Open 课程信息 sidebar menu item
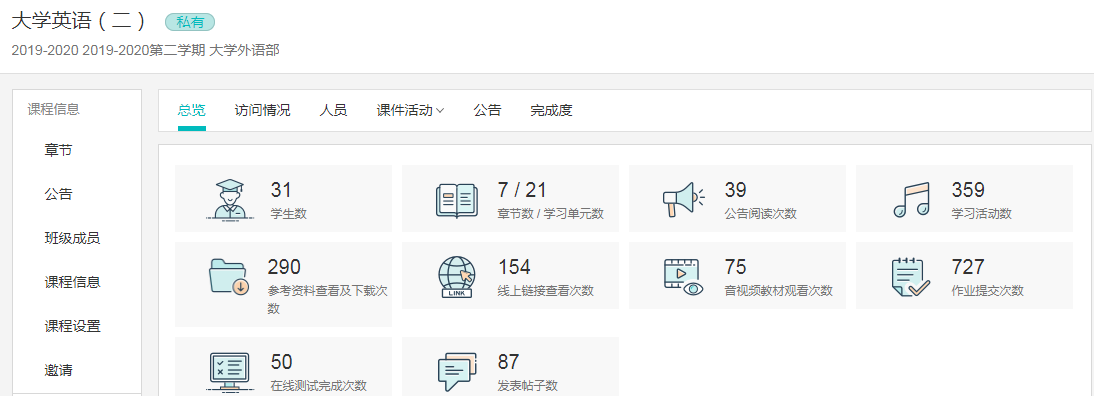Viewport: 1094px width, 396px height. (73, 282)
